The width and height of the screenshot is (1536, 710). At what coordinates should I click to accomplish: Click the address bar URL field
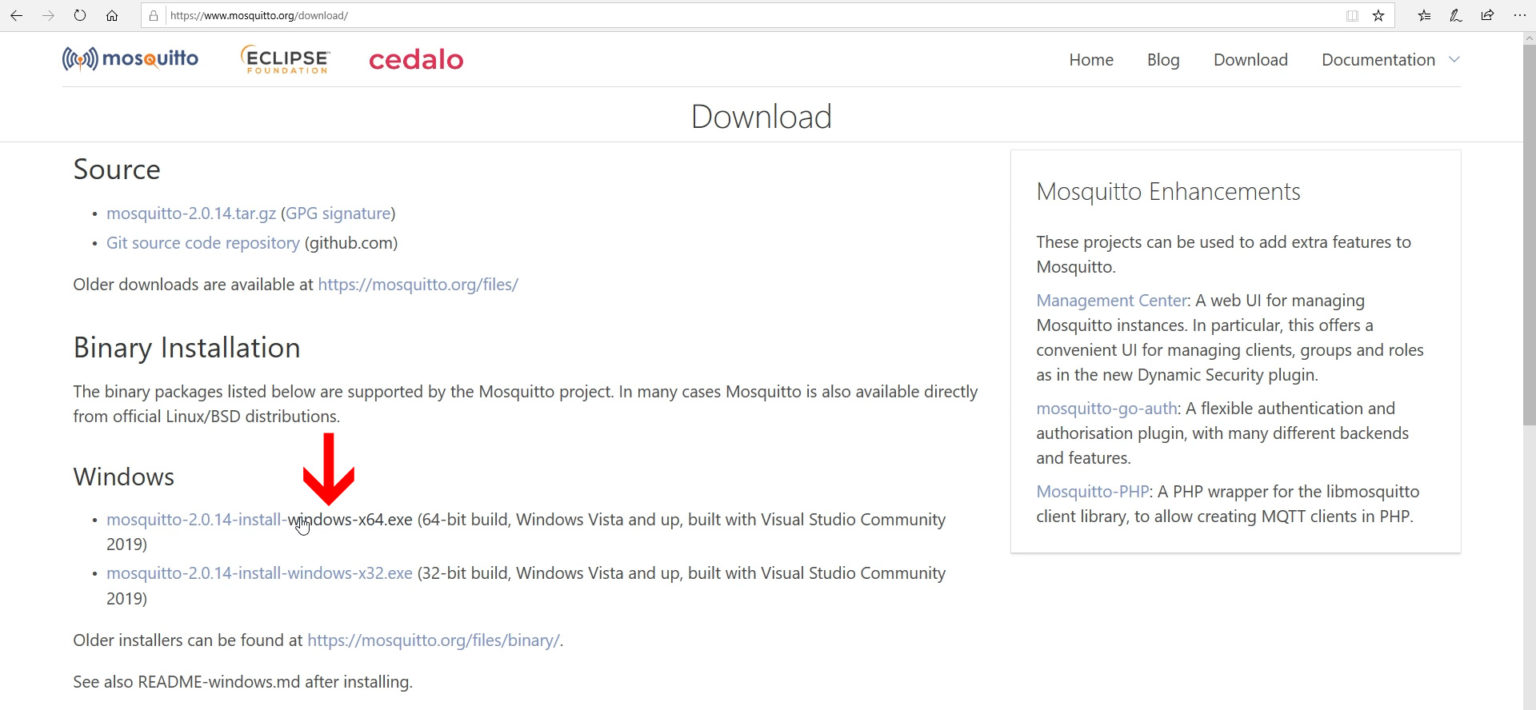coord(700,16)
